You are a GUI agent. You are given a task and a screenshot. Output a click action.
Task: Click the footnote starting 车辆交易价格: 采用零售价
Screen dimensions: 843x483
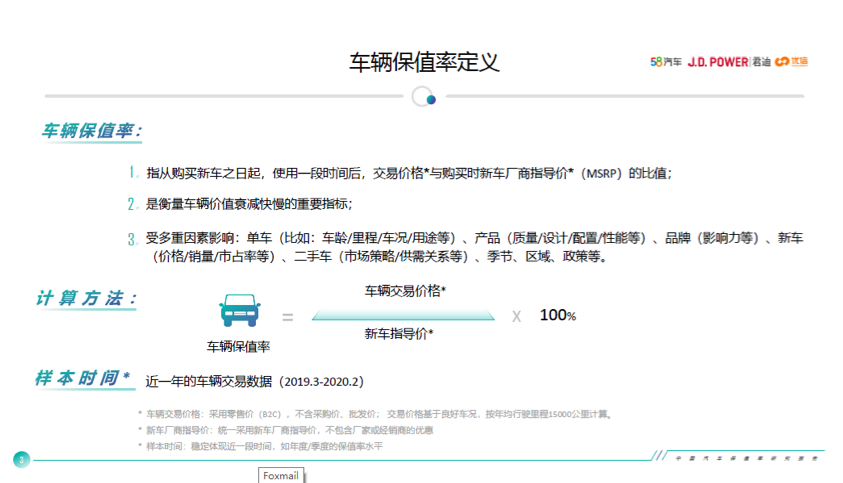pyautogui.click(x=379, y=414)
